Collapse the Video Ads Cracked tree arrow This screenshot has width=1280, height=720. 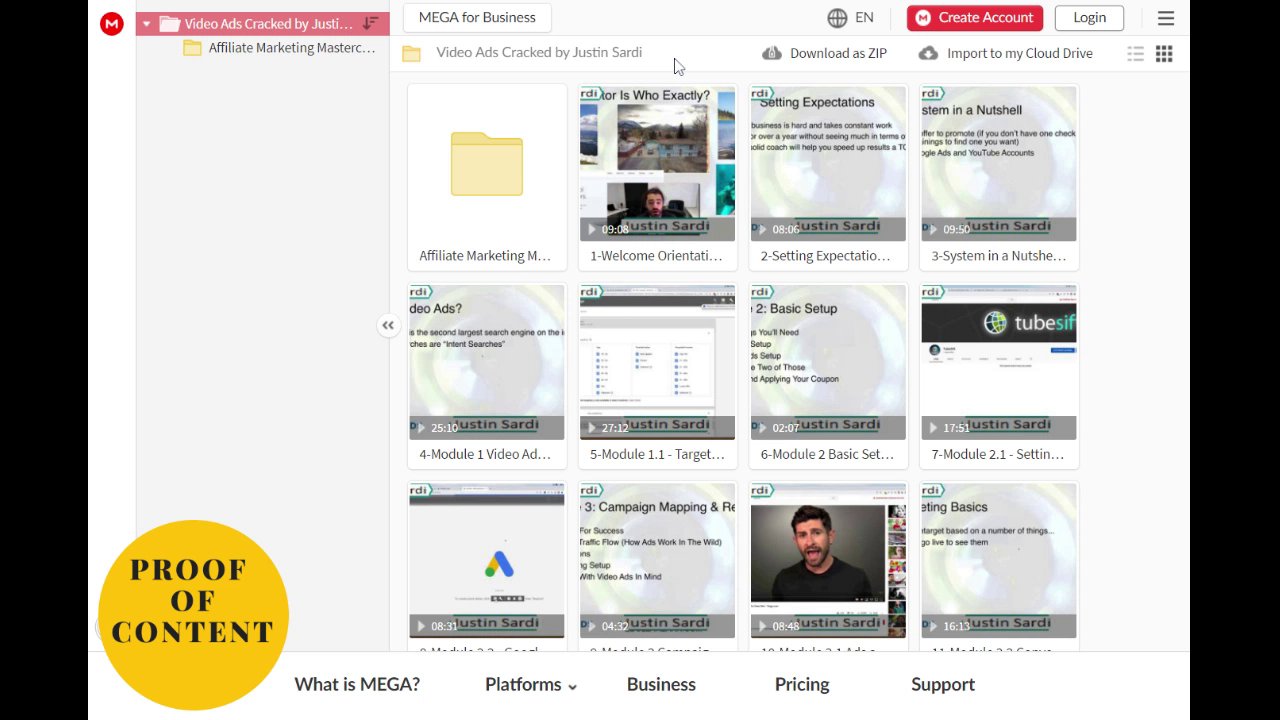[x=146, y=24]
